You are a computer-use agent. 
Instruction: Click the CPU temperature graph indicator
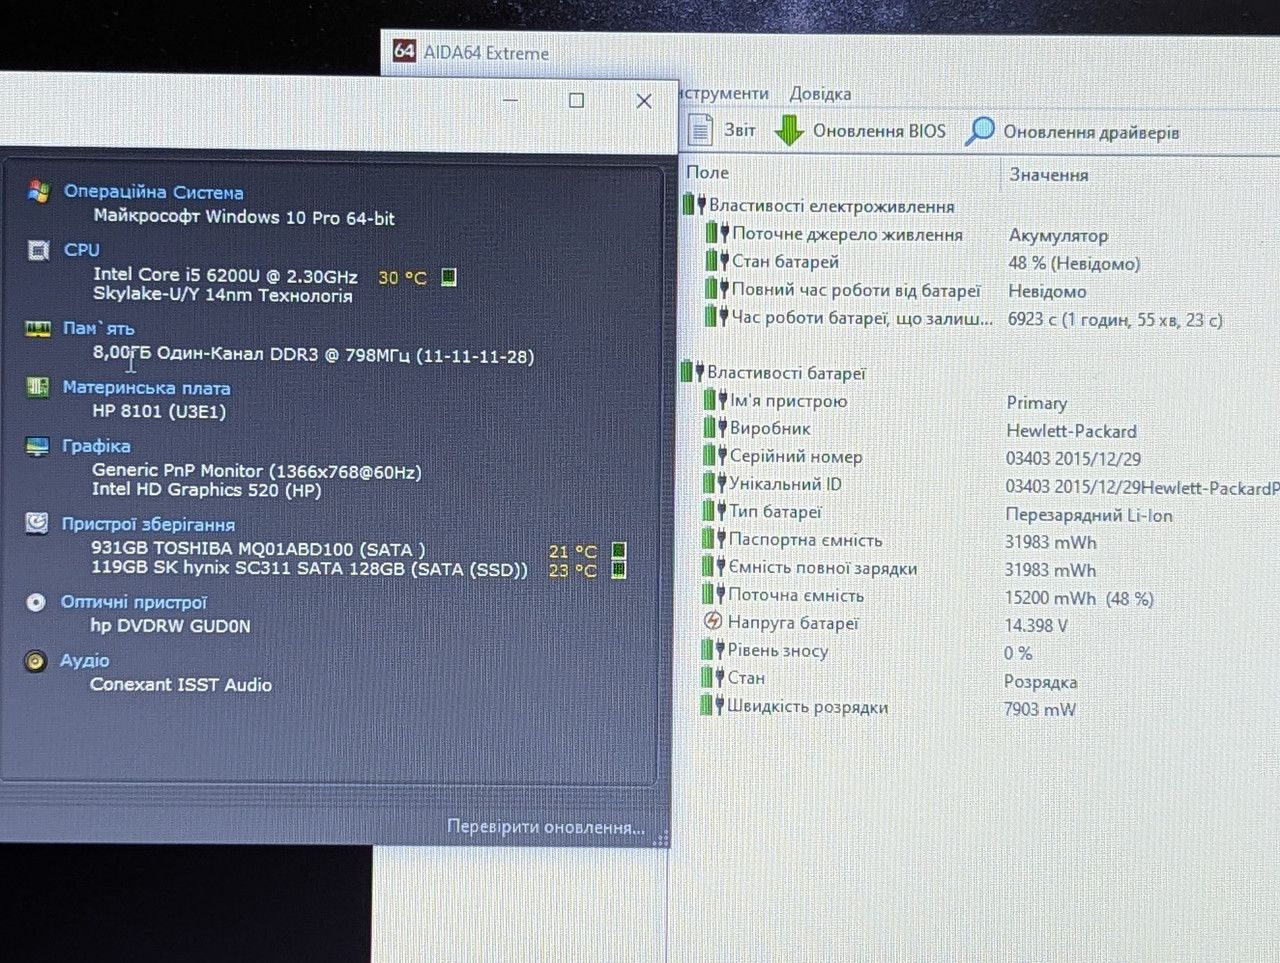pos(449,277)
